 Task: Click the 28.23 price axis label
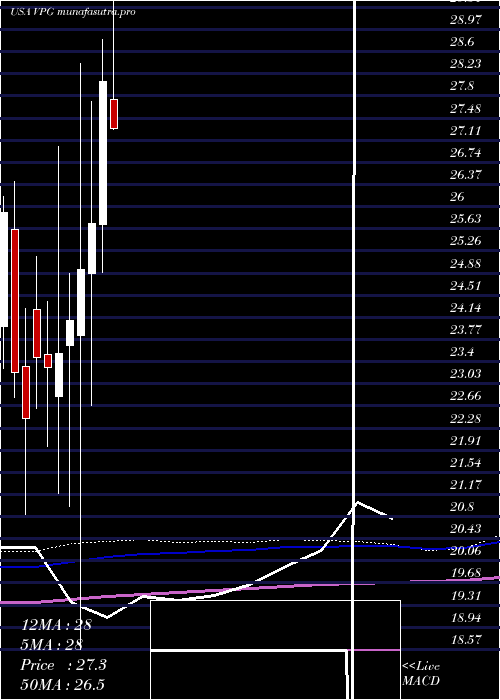[x=465, y=64]
